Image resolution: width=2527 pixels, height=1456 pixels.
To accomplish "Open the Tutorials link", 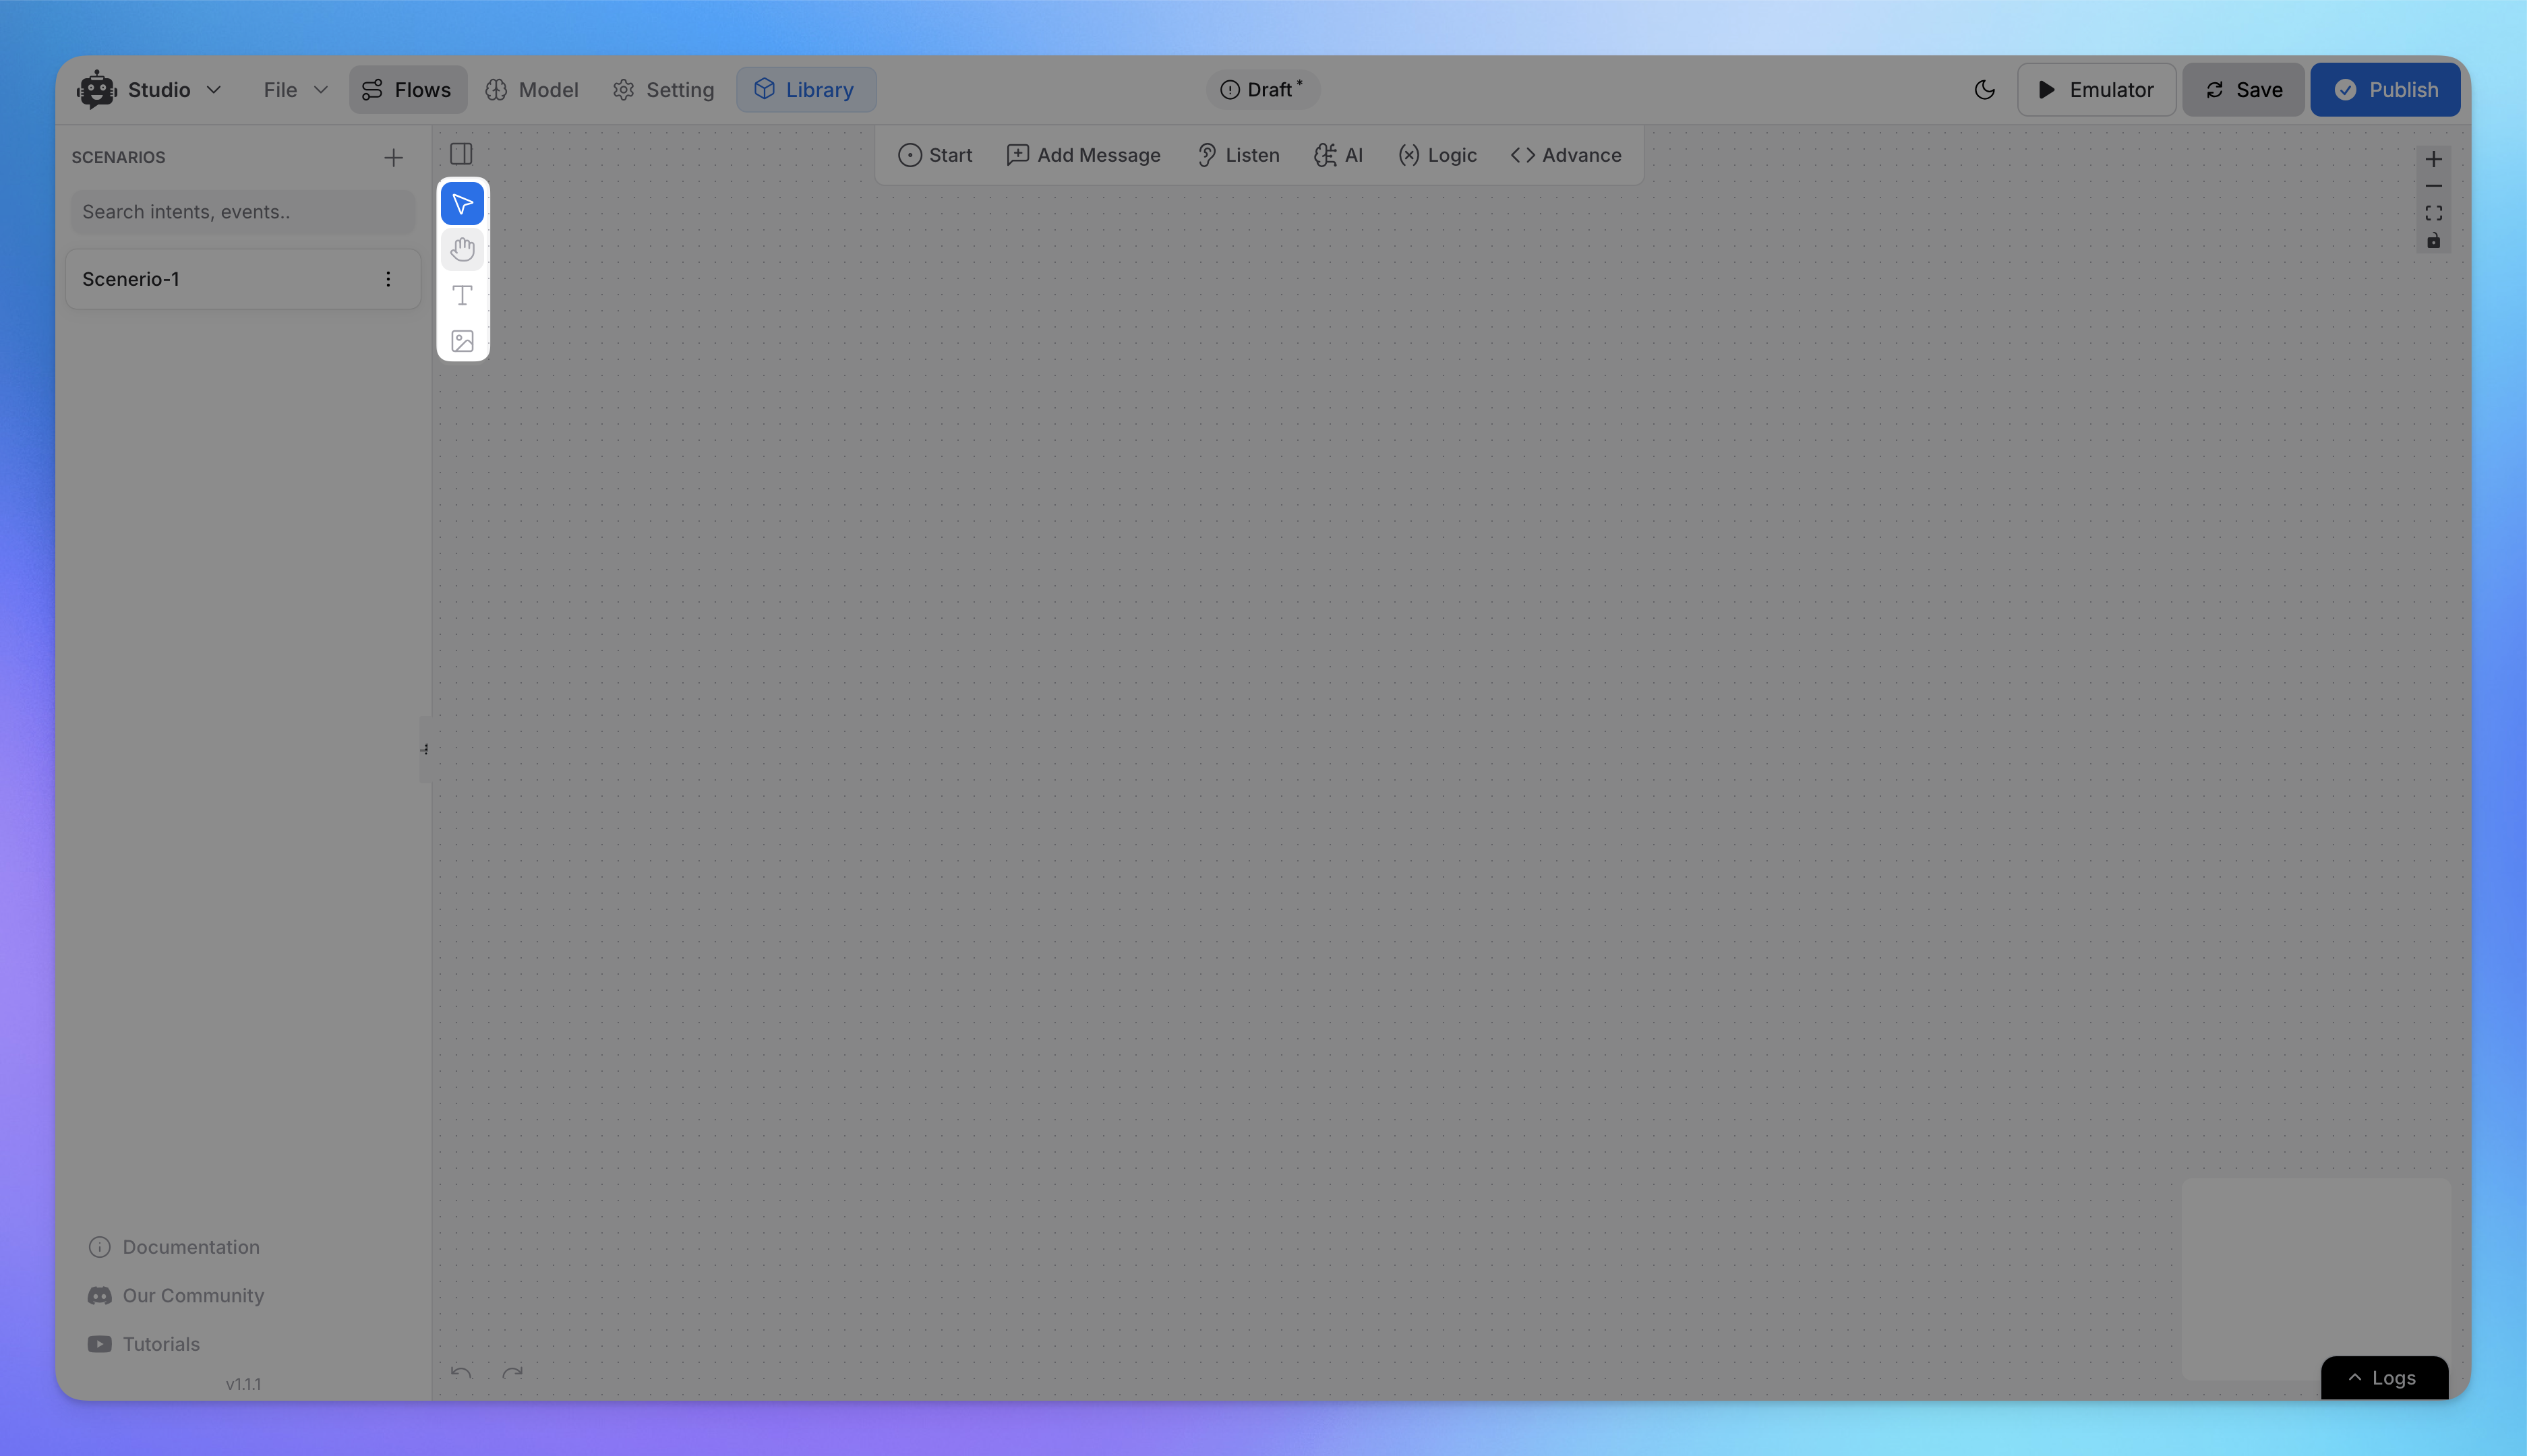I will [x=144, y=1344].
